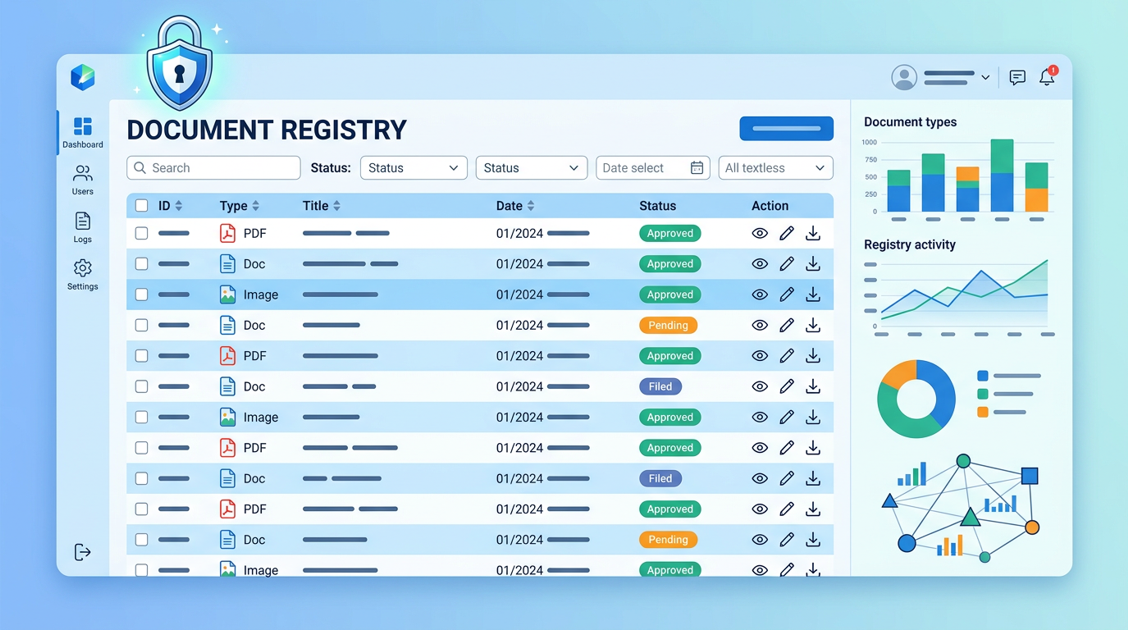This screenshot has width=1128, height=630.
Task: Tick the select-all checkbox in table header
Action: coord(142,206)
